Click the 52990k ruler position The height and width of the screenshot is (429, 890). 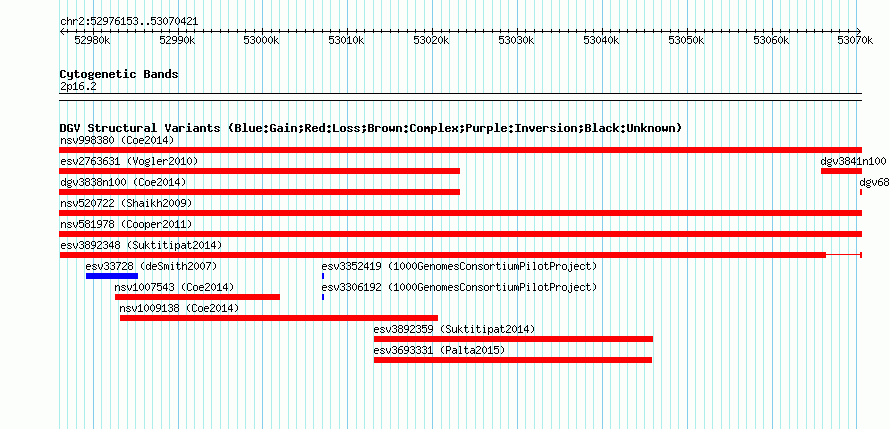pos(178,40)
